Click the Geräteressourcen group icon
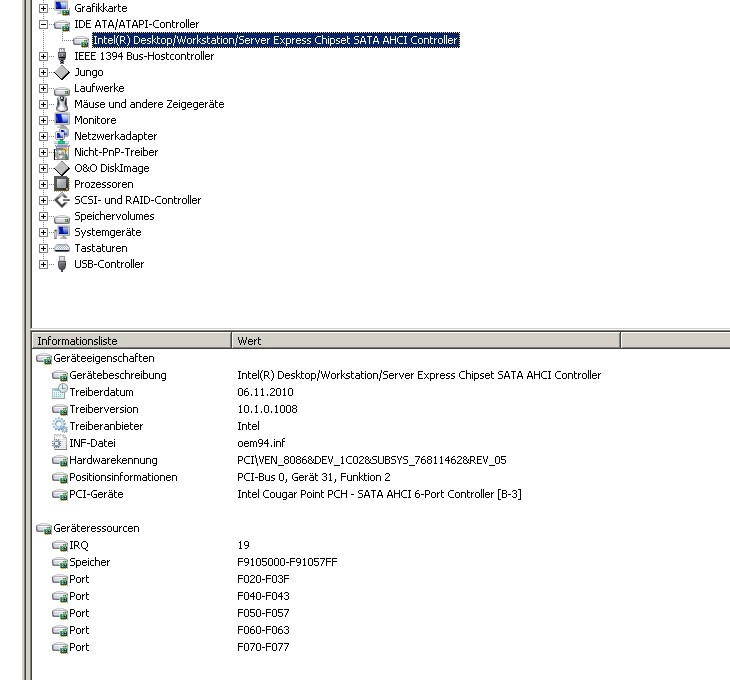 tap(44, 529)
